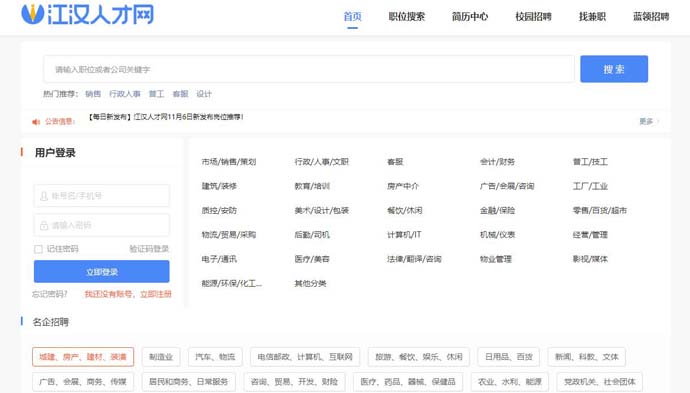The width and height of the screenshot is (690, 393).
Task: Select the 新闻、科教、文体 industry tag
Action: coord(587,357)
